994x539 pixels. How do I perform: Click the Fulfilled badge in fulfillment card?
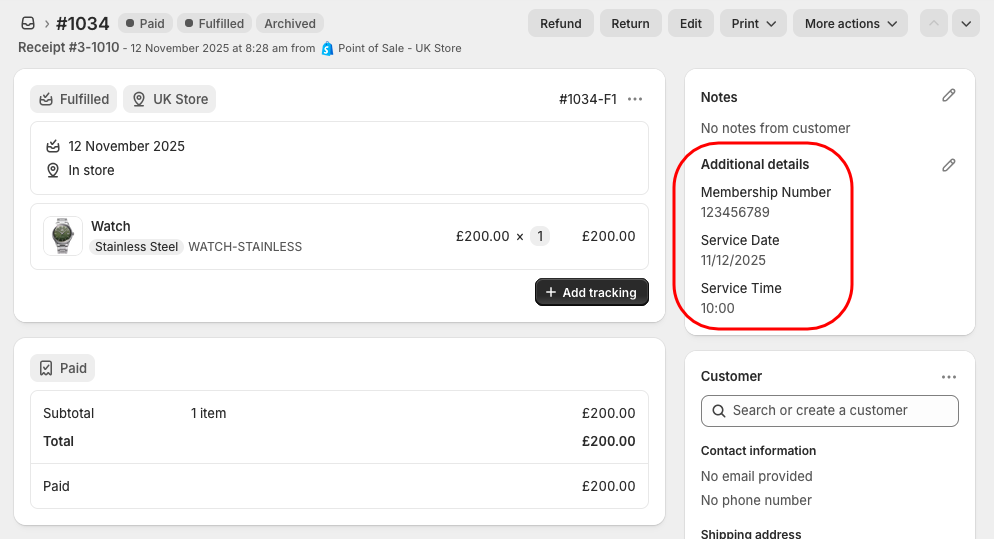pyautogui.click(x=73, y=99)
